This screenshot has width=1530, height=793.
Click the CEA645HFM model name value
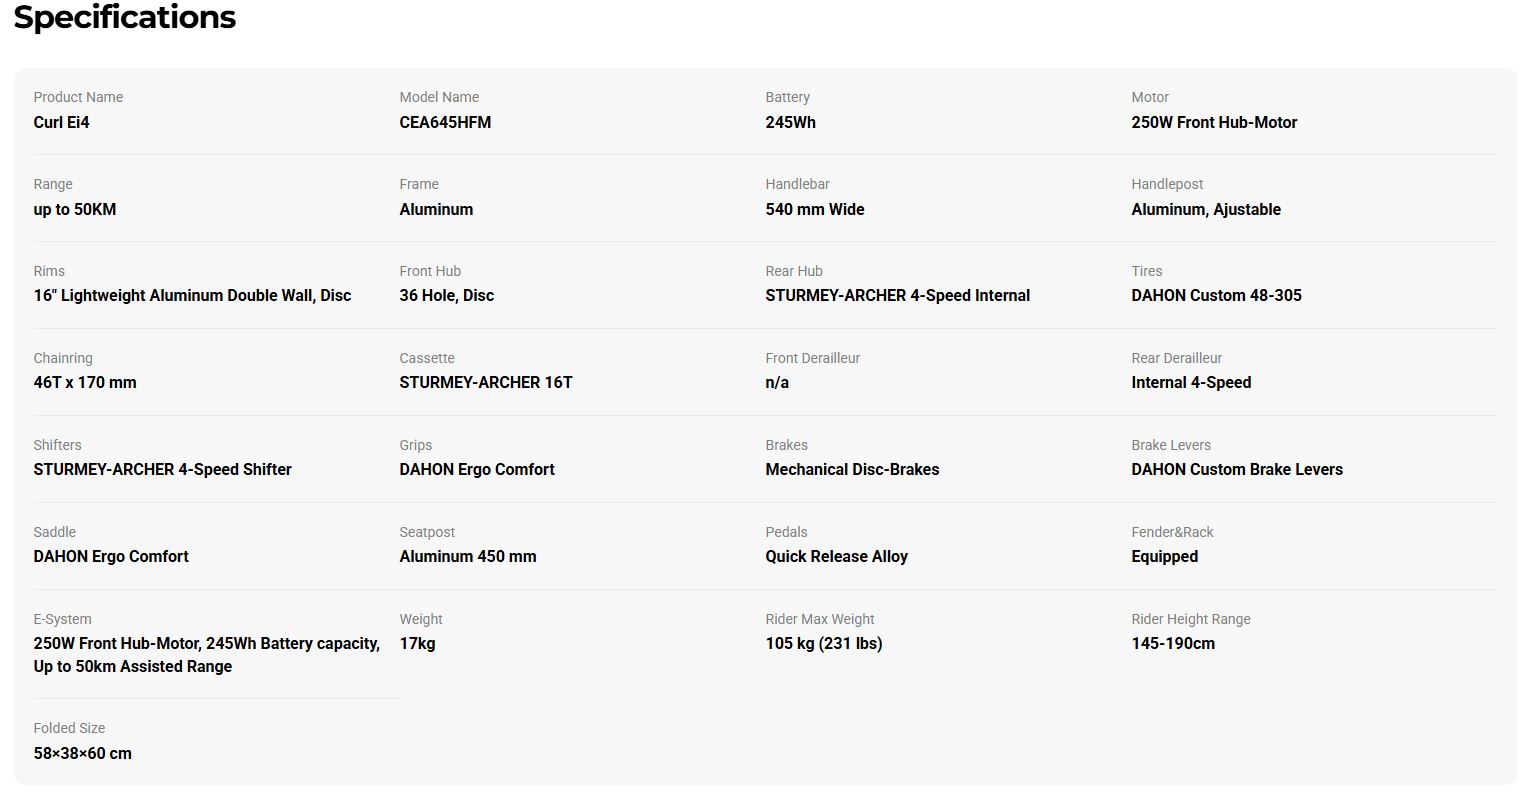pos(445,122)
